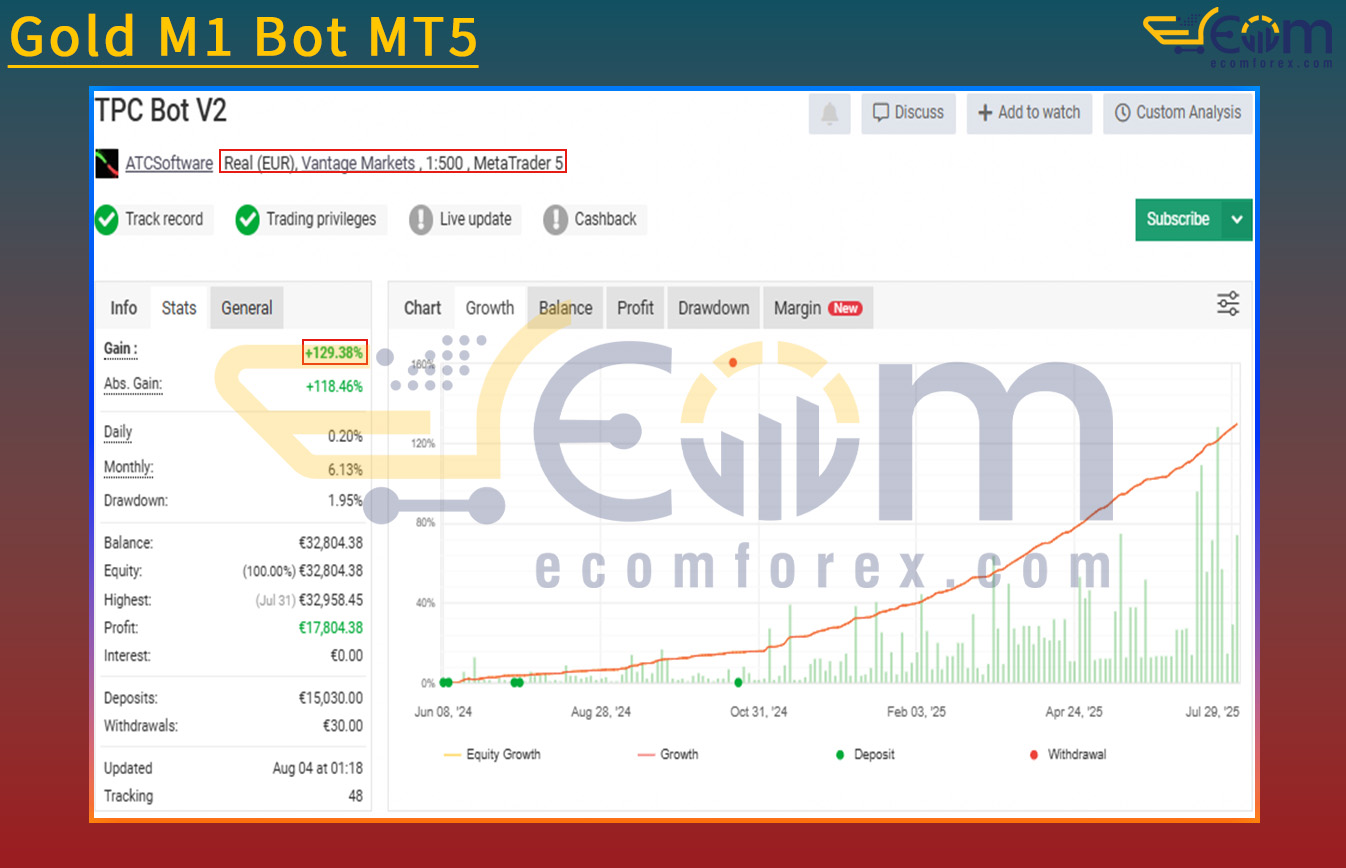The image size is (1346, 868).
Task: Click the Subscribe button
Action: tap(1178, 219)
